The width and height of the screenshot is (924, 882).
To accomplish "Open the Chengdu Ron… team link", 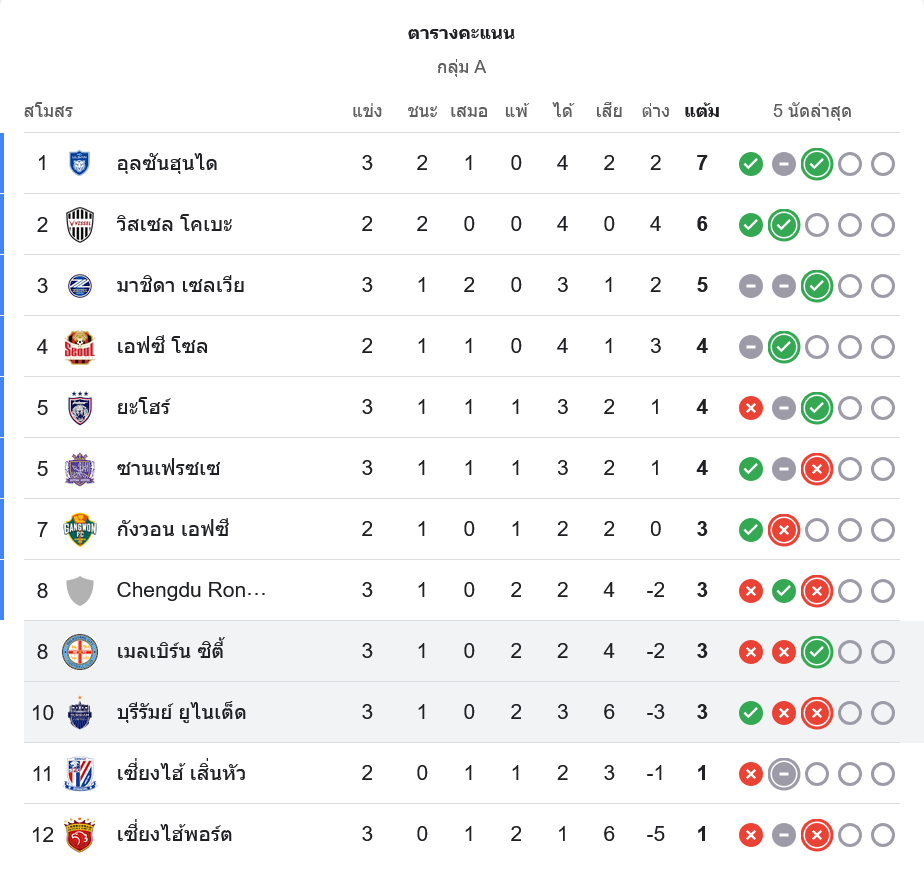I will click(x=191, y=591).
